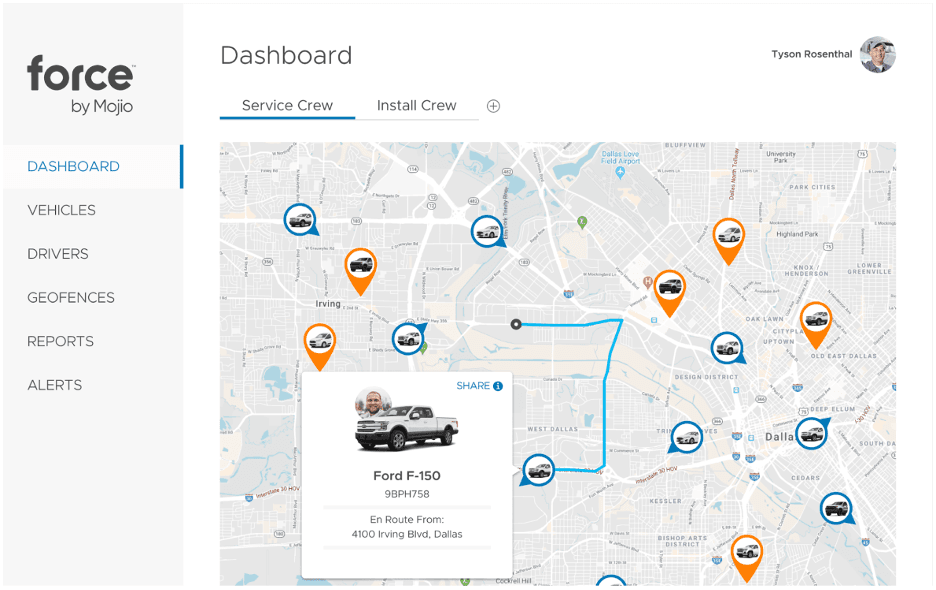936x590 pixels.
Task: Switch to the Service Crew tab
Action: 287,106
